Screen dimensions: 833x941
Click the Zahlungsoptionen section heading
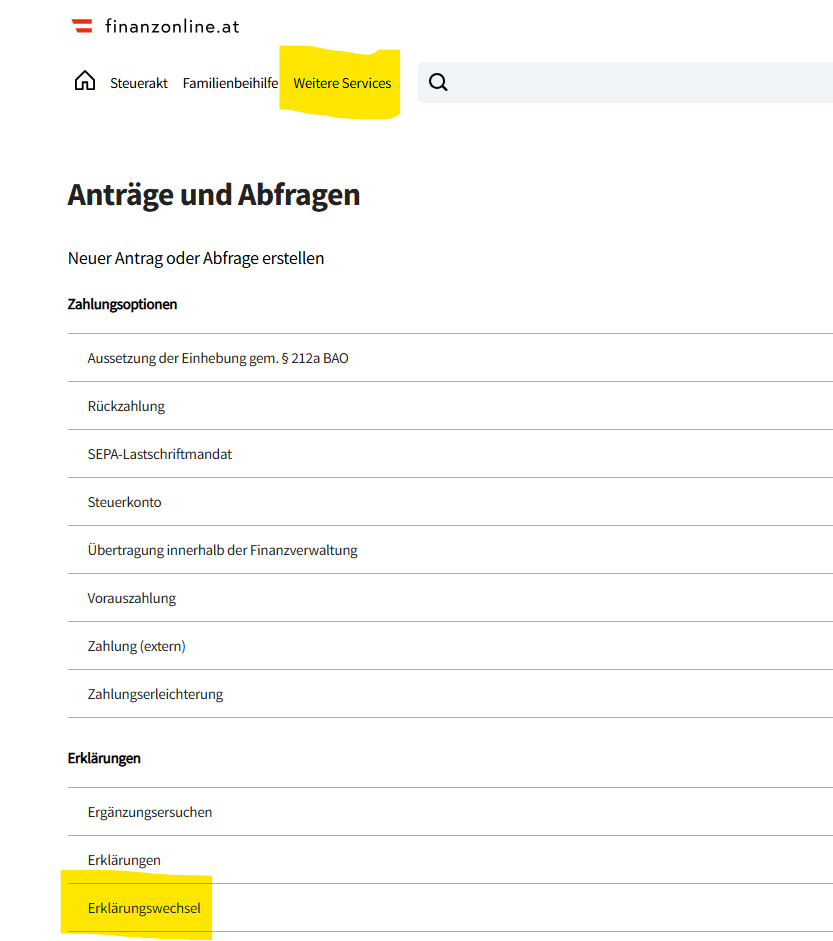pos(122,304)
